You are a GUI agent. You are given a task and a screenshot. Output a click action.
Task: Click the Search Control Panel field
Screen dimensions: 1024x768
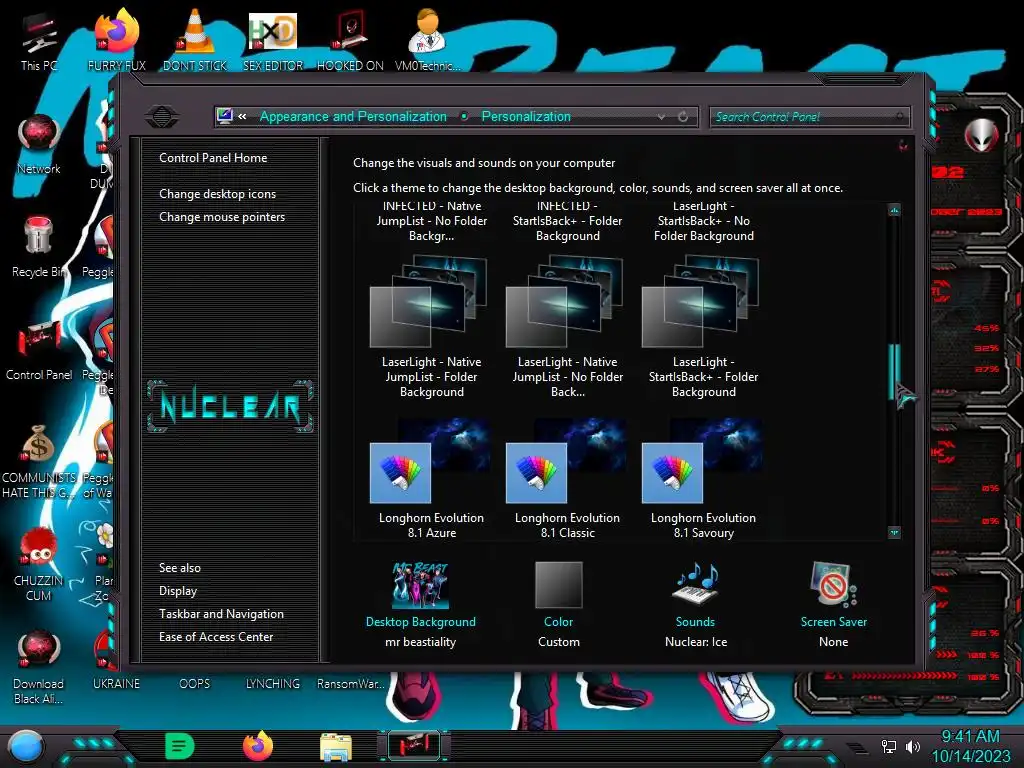[810, 117]
